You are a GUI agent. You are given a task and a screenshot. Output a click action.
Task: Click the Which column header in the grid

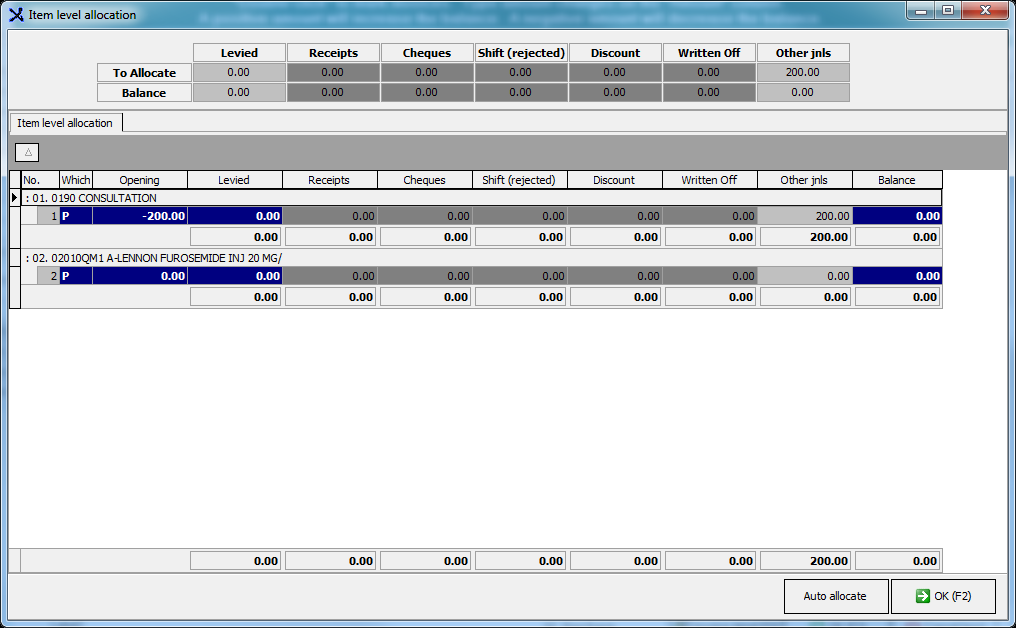(75, 180)
